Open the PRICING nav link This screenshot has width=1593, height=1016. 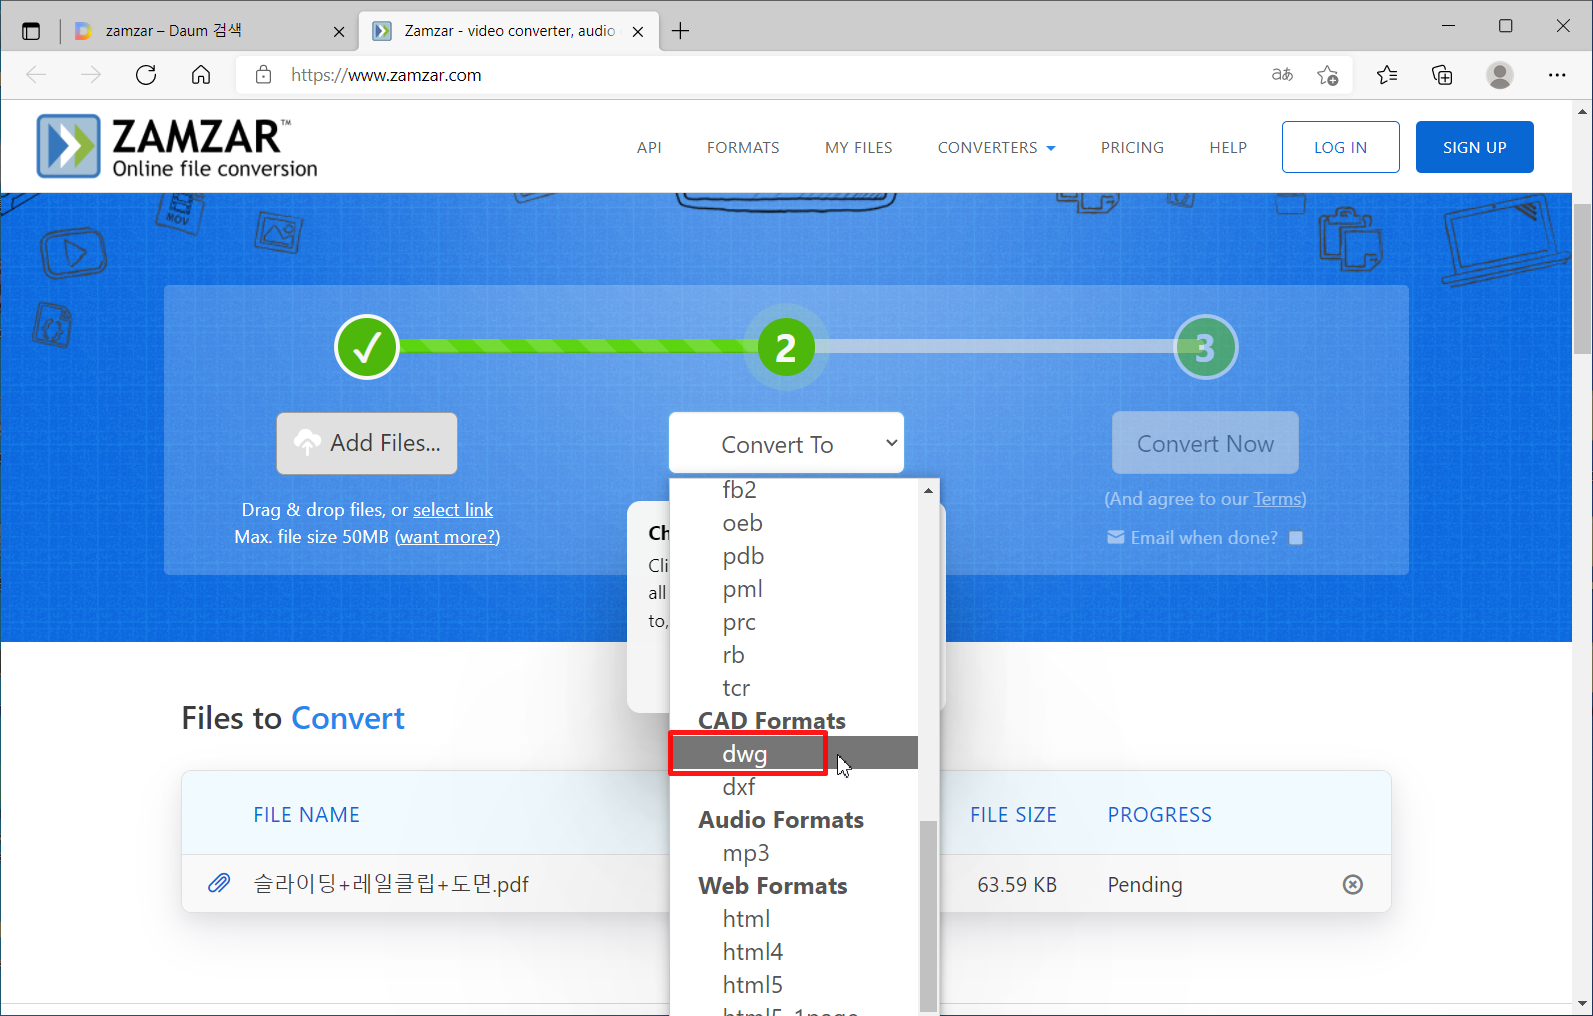(1132, 147)
